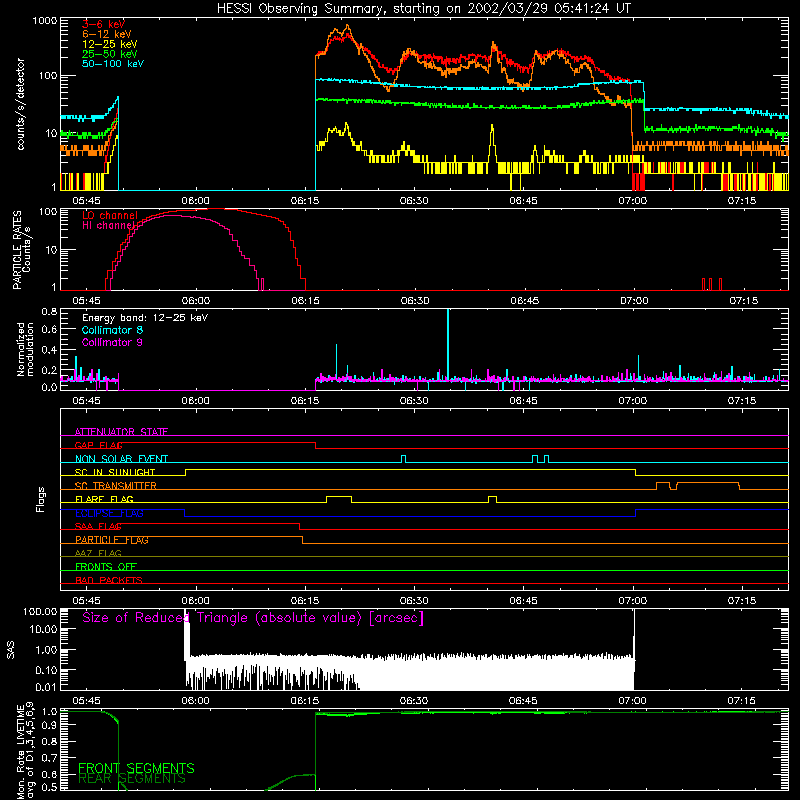
Task: Select the cyan 50-100 keV legend entry
Action: pyautogui.click(x=113, y=64)
